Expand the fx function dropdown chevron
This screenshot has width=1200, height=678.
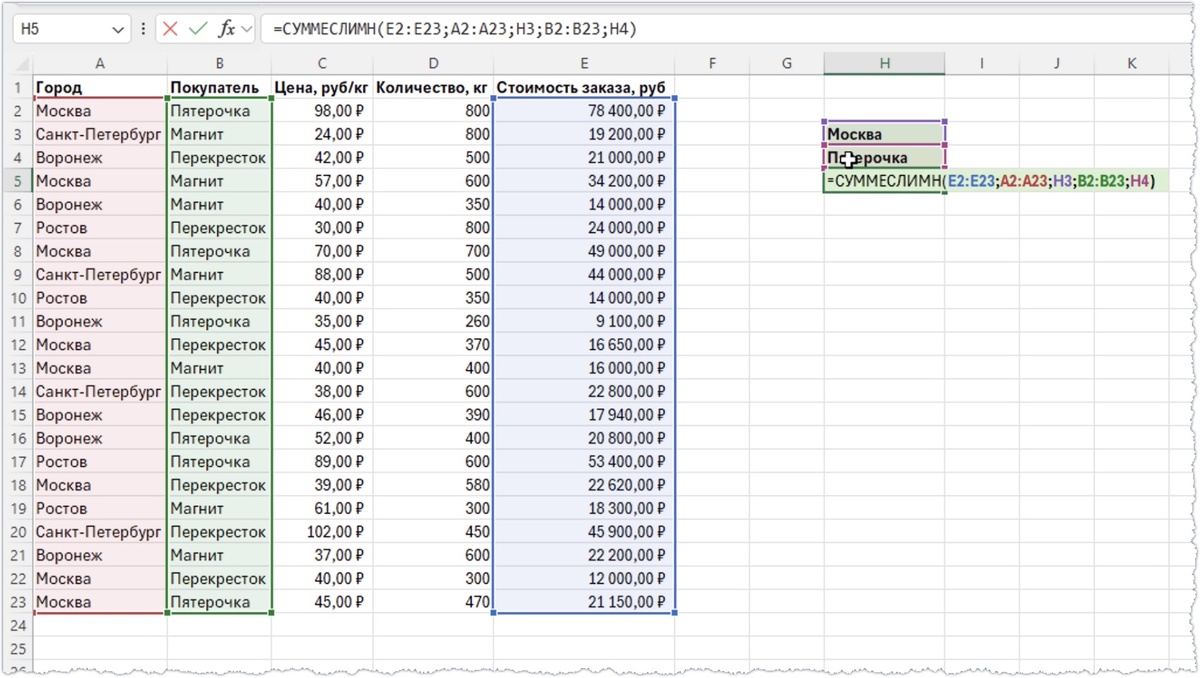(x=246, y=29)
